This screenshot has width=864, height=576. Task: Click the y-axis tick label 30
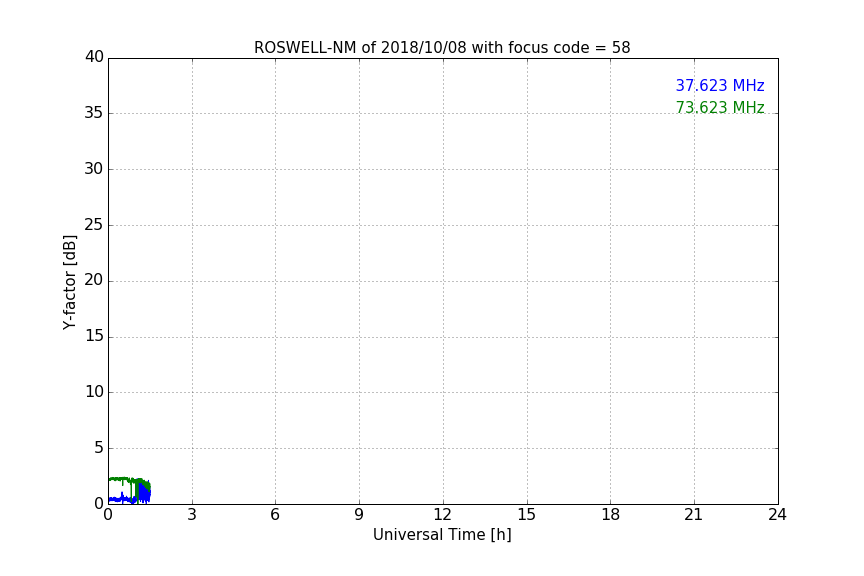point(94,169)
